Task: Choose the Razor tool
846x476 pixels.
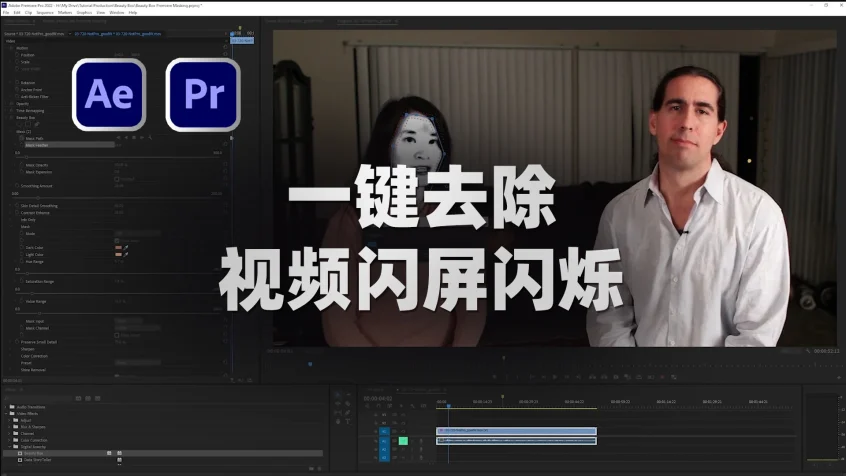Action: (347, 404)
